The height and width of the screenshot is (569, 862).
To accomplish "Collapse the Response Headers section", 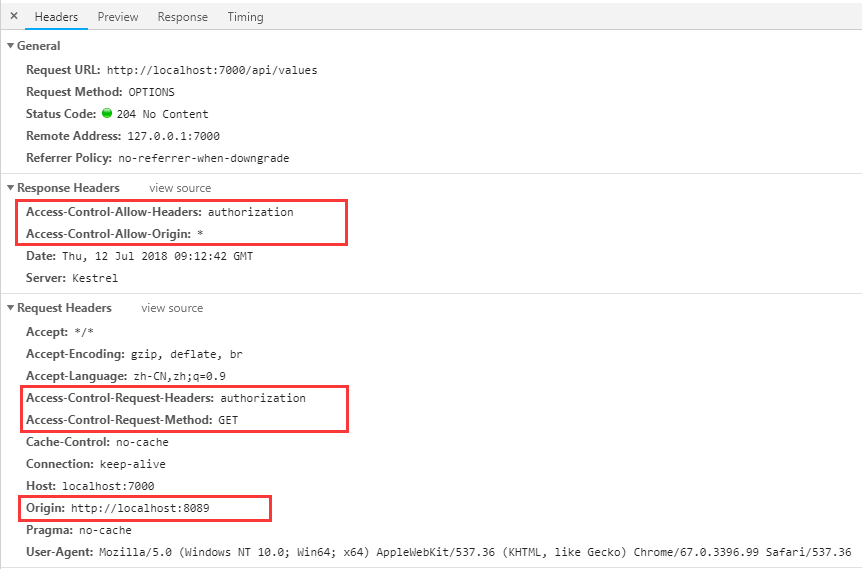I will [x=11, y=188].
